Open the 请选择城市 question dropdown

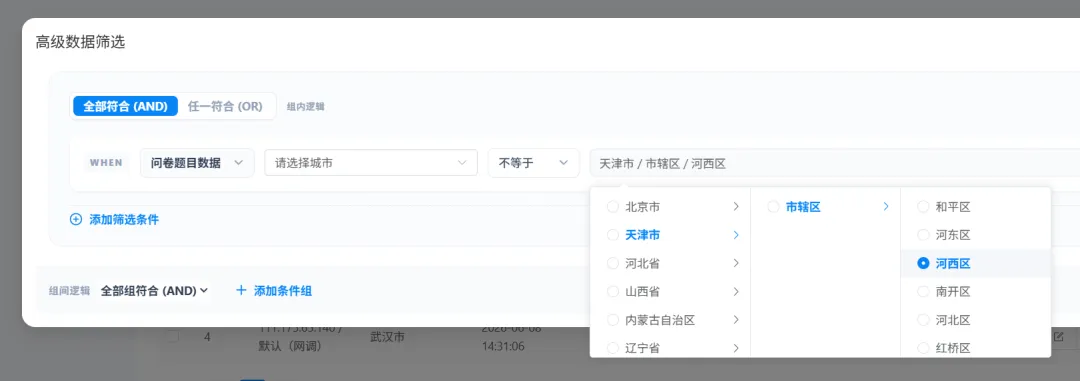click(x=371, y=163)
